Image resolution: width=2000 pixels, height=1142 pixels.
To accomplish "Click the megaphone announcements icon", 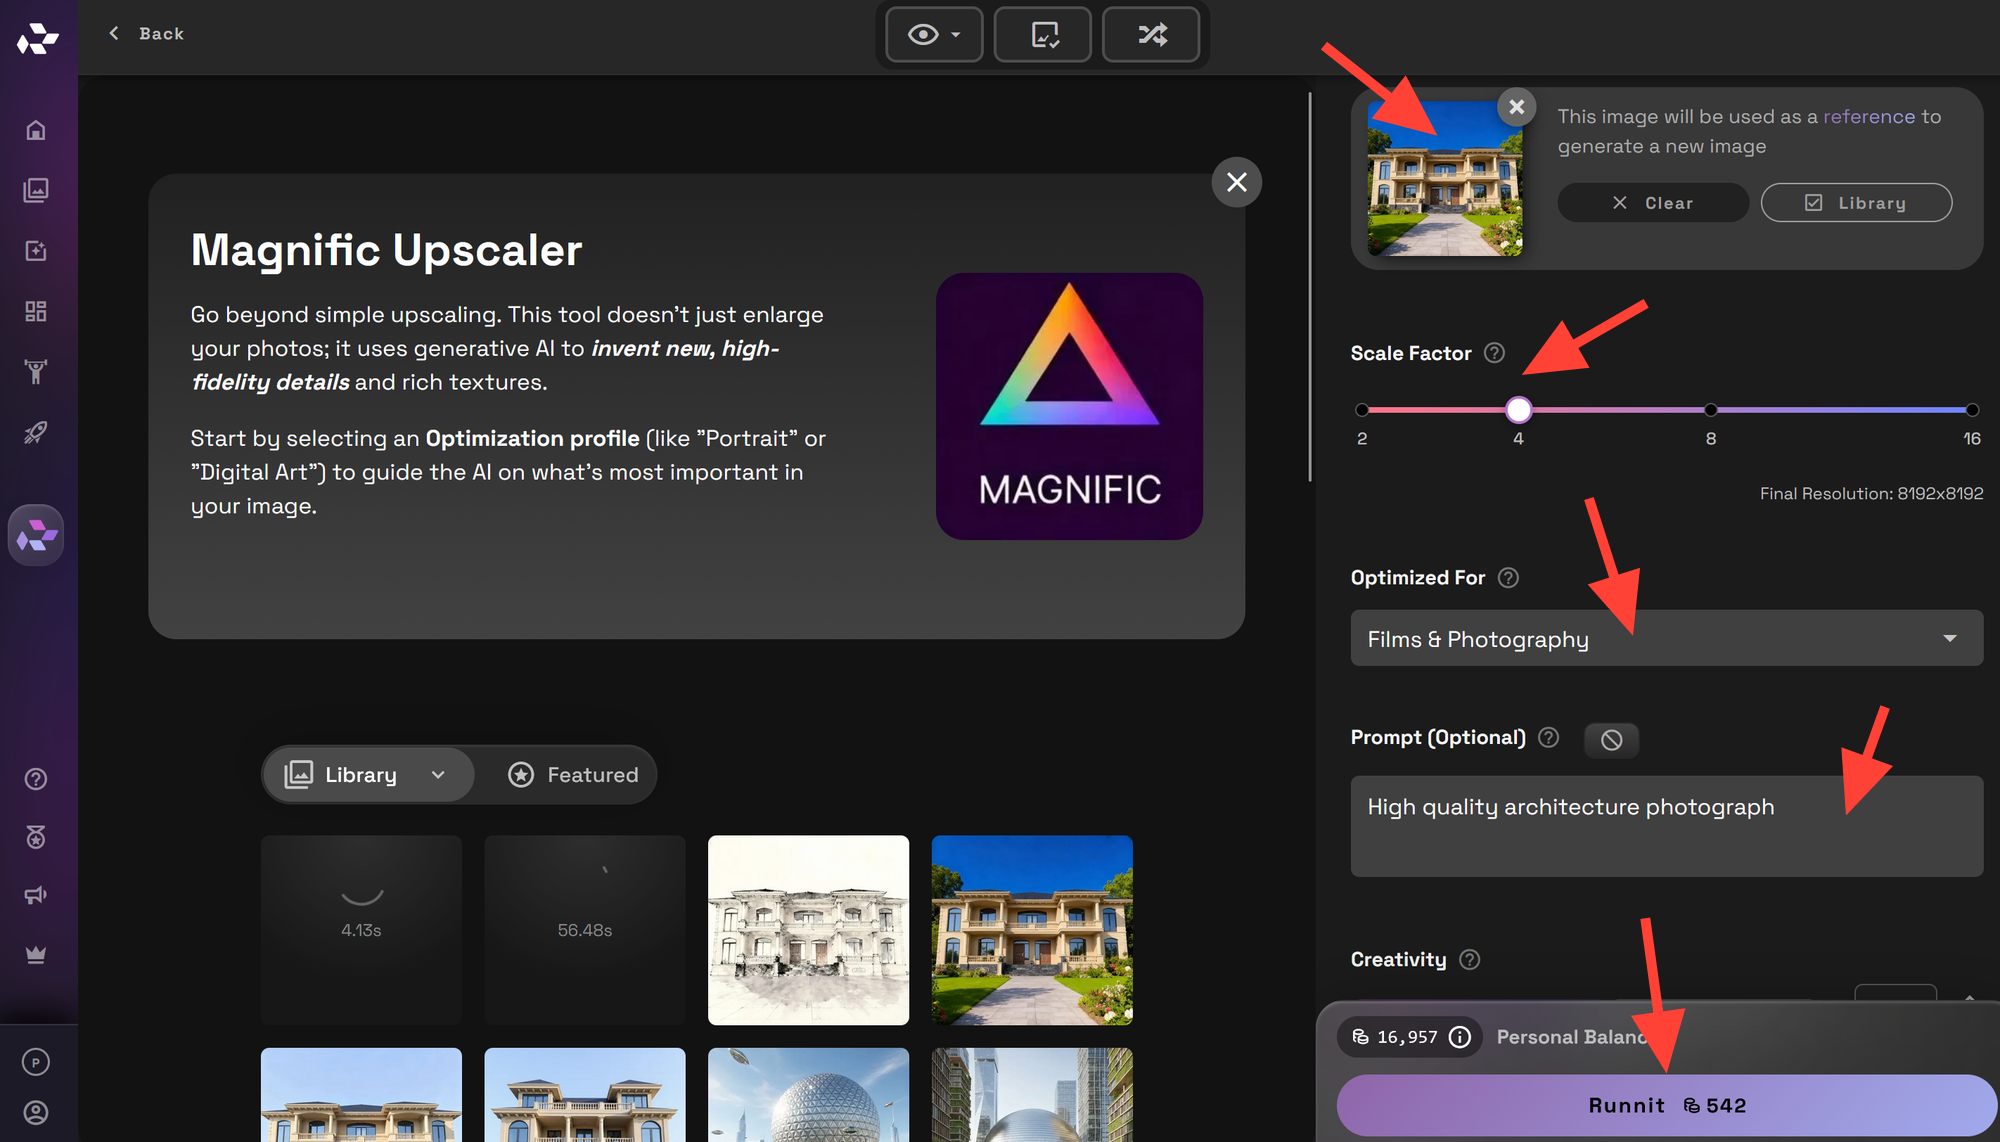I will [x=36, y=895].
